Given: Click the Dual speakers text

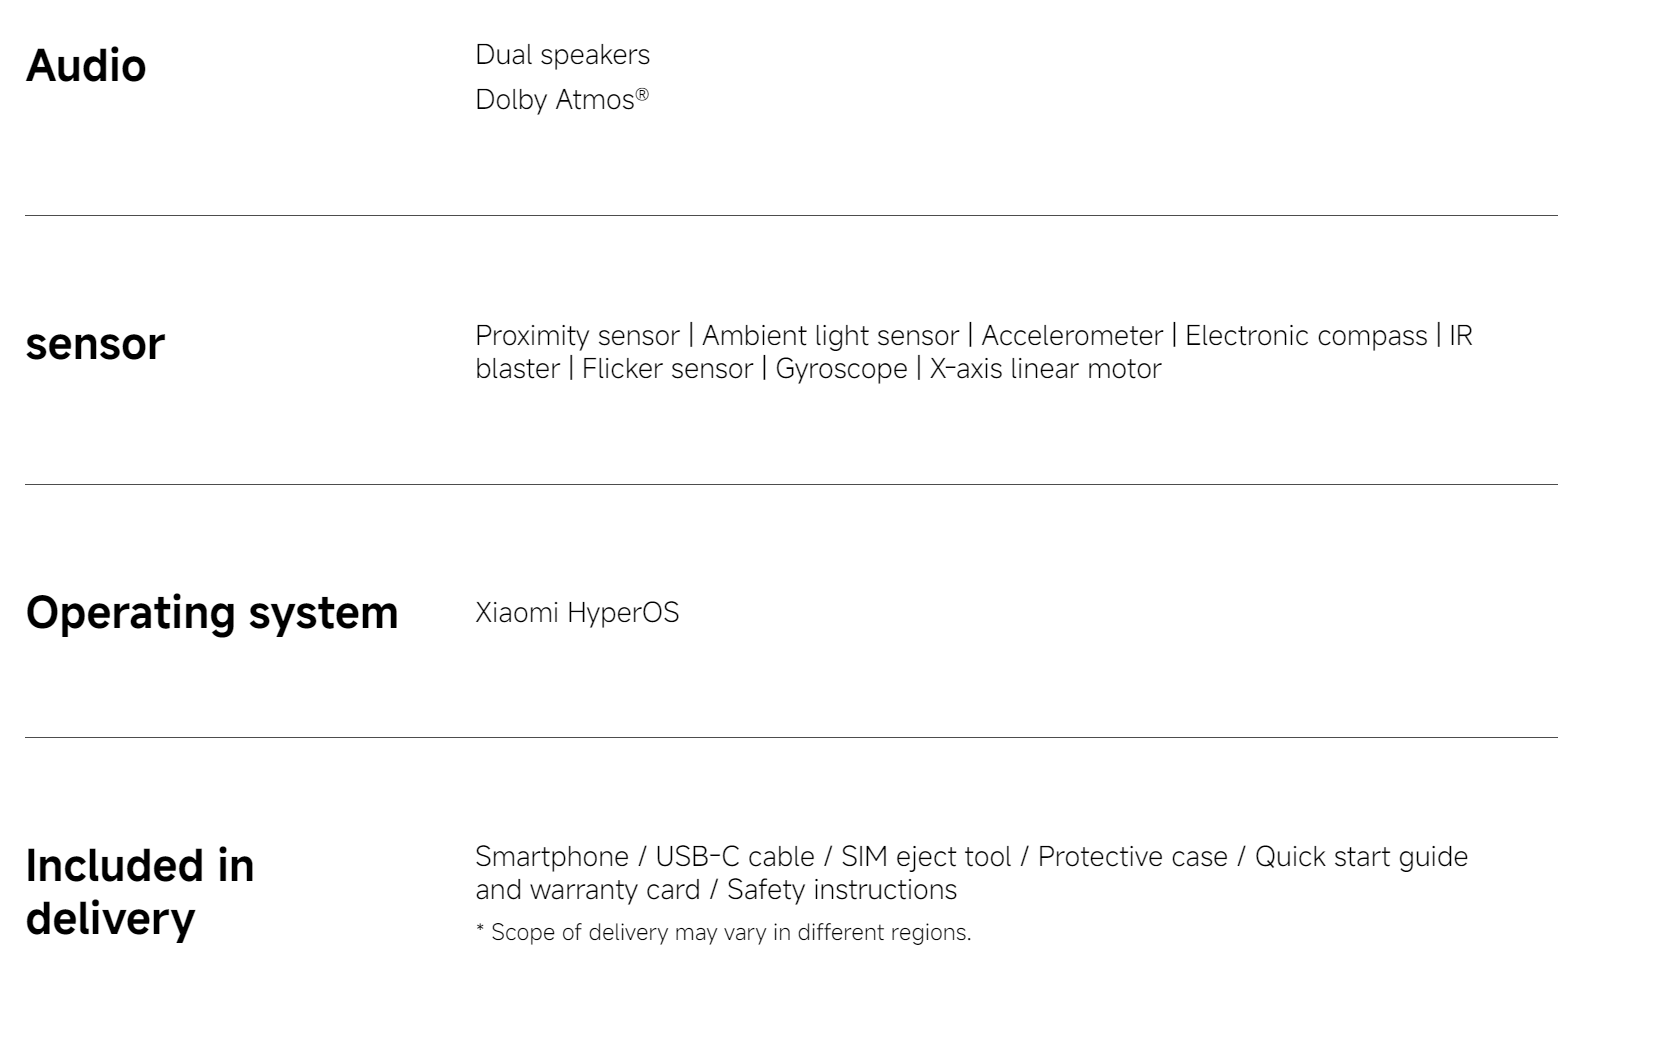Looking at the screenshot, I should [x=562, y=55].
